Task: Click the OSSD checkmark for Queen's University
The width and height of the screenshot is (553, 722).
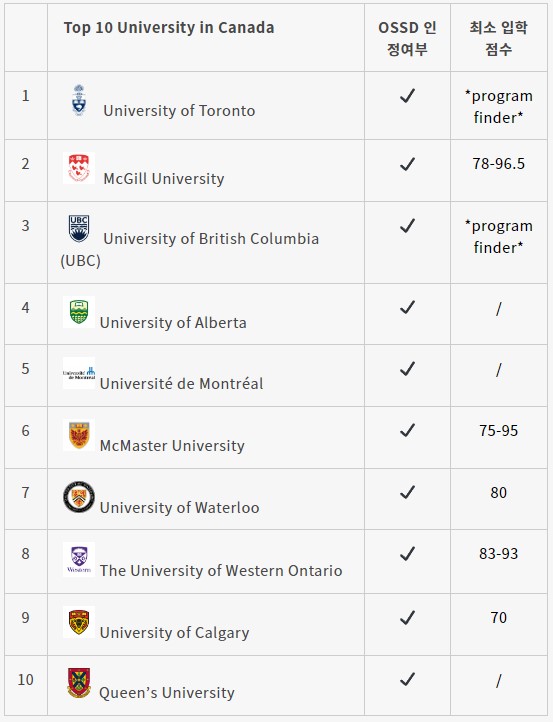Action: 407,679
